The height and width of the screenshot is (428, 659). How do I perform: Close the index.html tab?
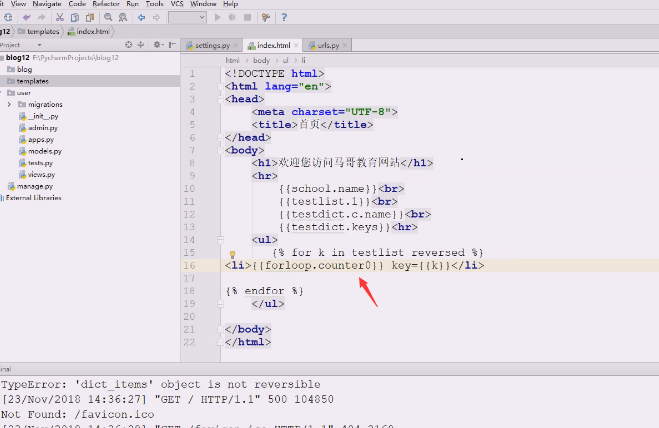point(296,45)
